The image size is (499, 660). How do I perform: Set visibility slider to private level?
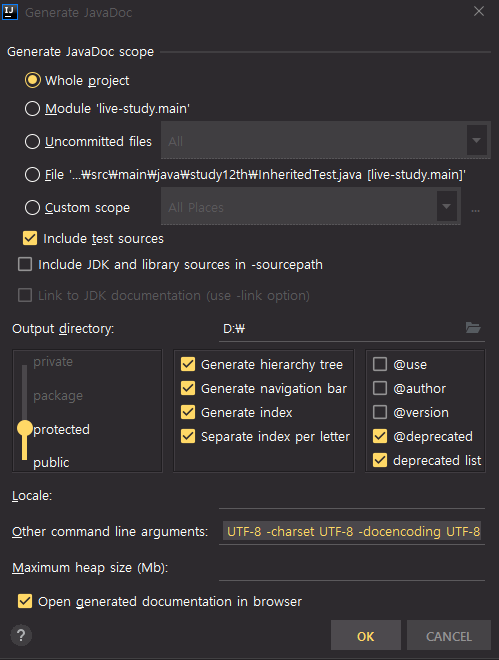click(x=53, y=362)
